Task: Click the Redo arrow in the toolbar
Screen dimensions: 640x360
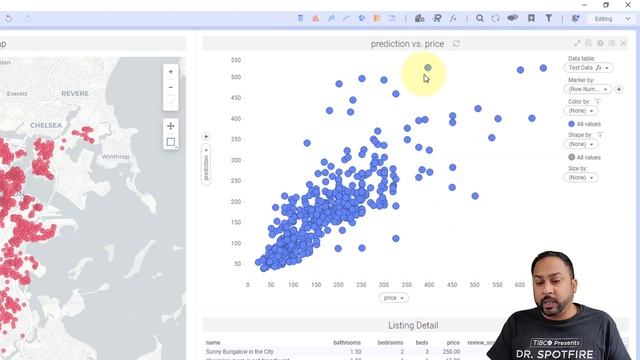Action: [x=28, y=19]
